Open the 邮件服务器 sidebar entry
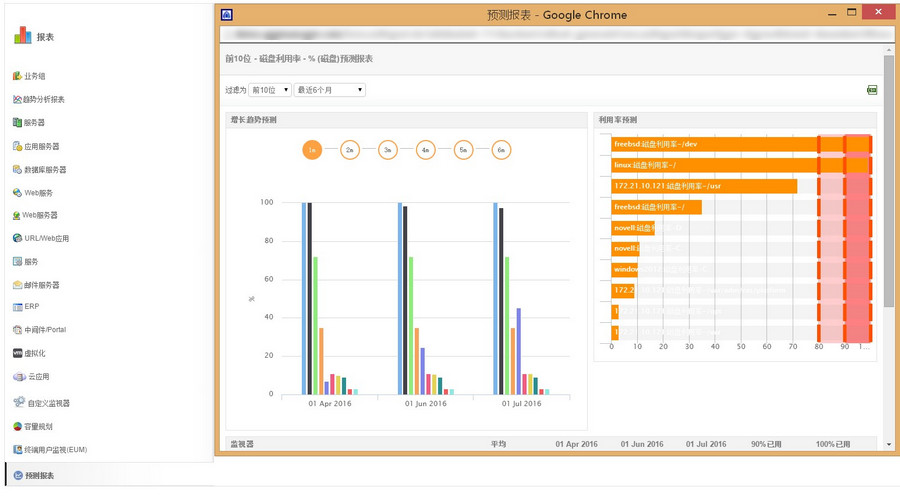The width and height of the screenshot is (900, 496). pos(41,284)
